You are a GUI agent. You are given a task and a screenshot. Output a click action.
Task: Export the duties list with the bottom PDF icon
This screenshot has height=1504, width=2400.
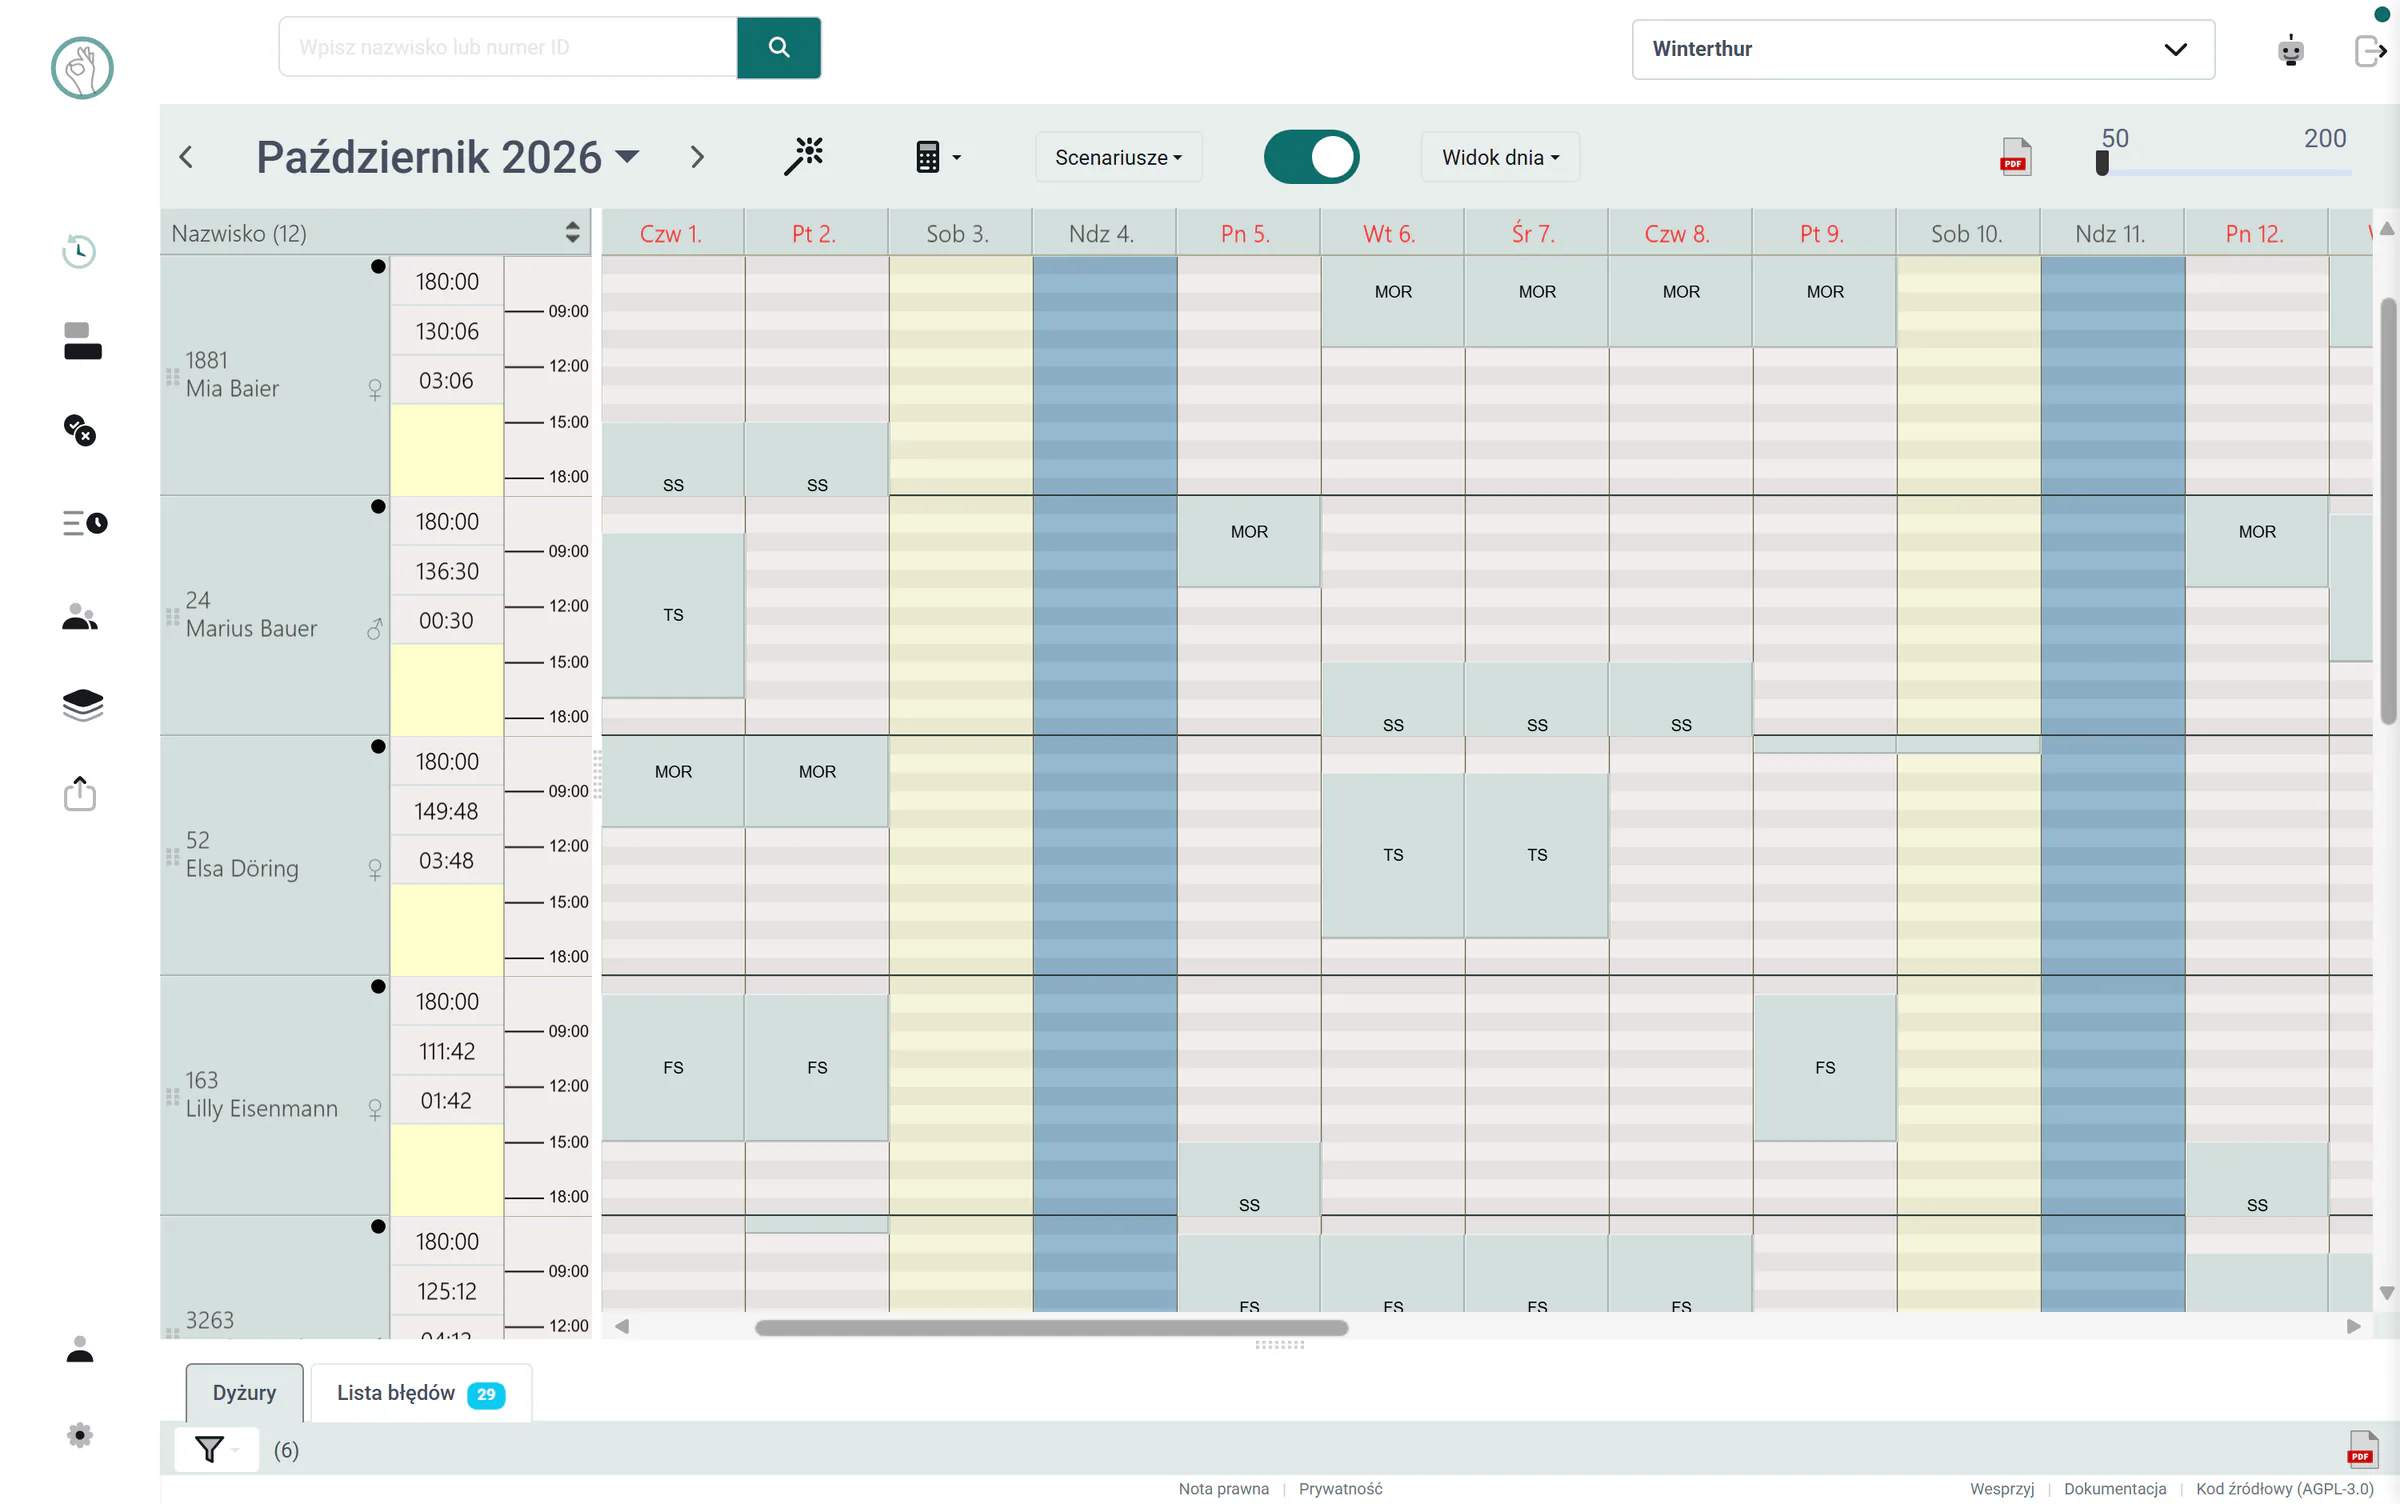(2362, 1449)
